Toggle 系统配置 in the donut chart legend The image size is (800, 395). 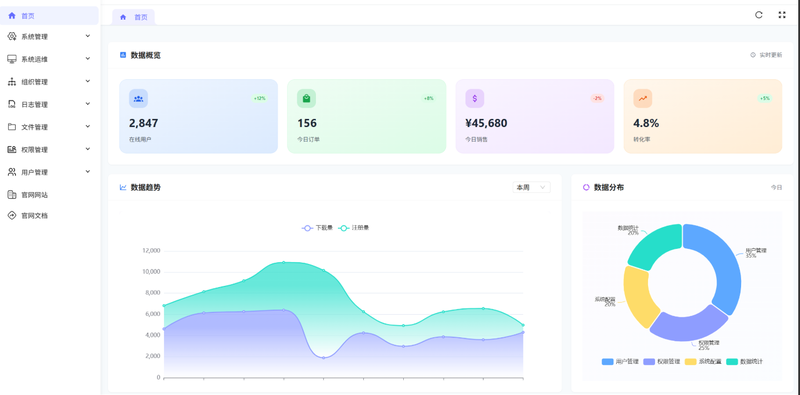tap(703, 361)
